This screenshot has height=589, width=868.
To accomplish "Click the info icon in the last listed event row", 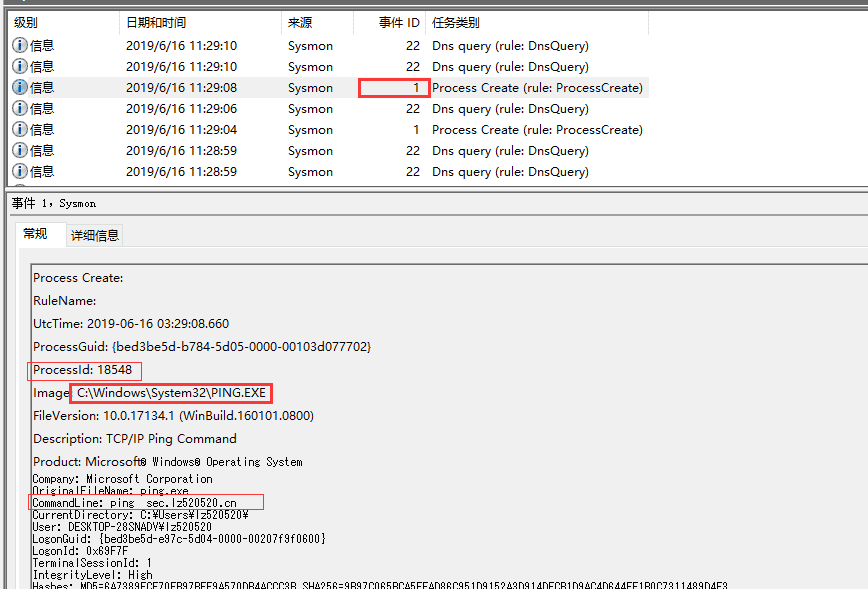I will 19,172.
